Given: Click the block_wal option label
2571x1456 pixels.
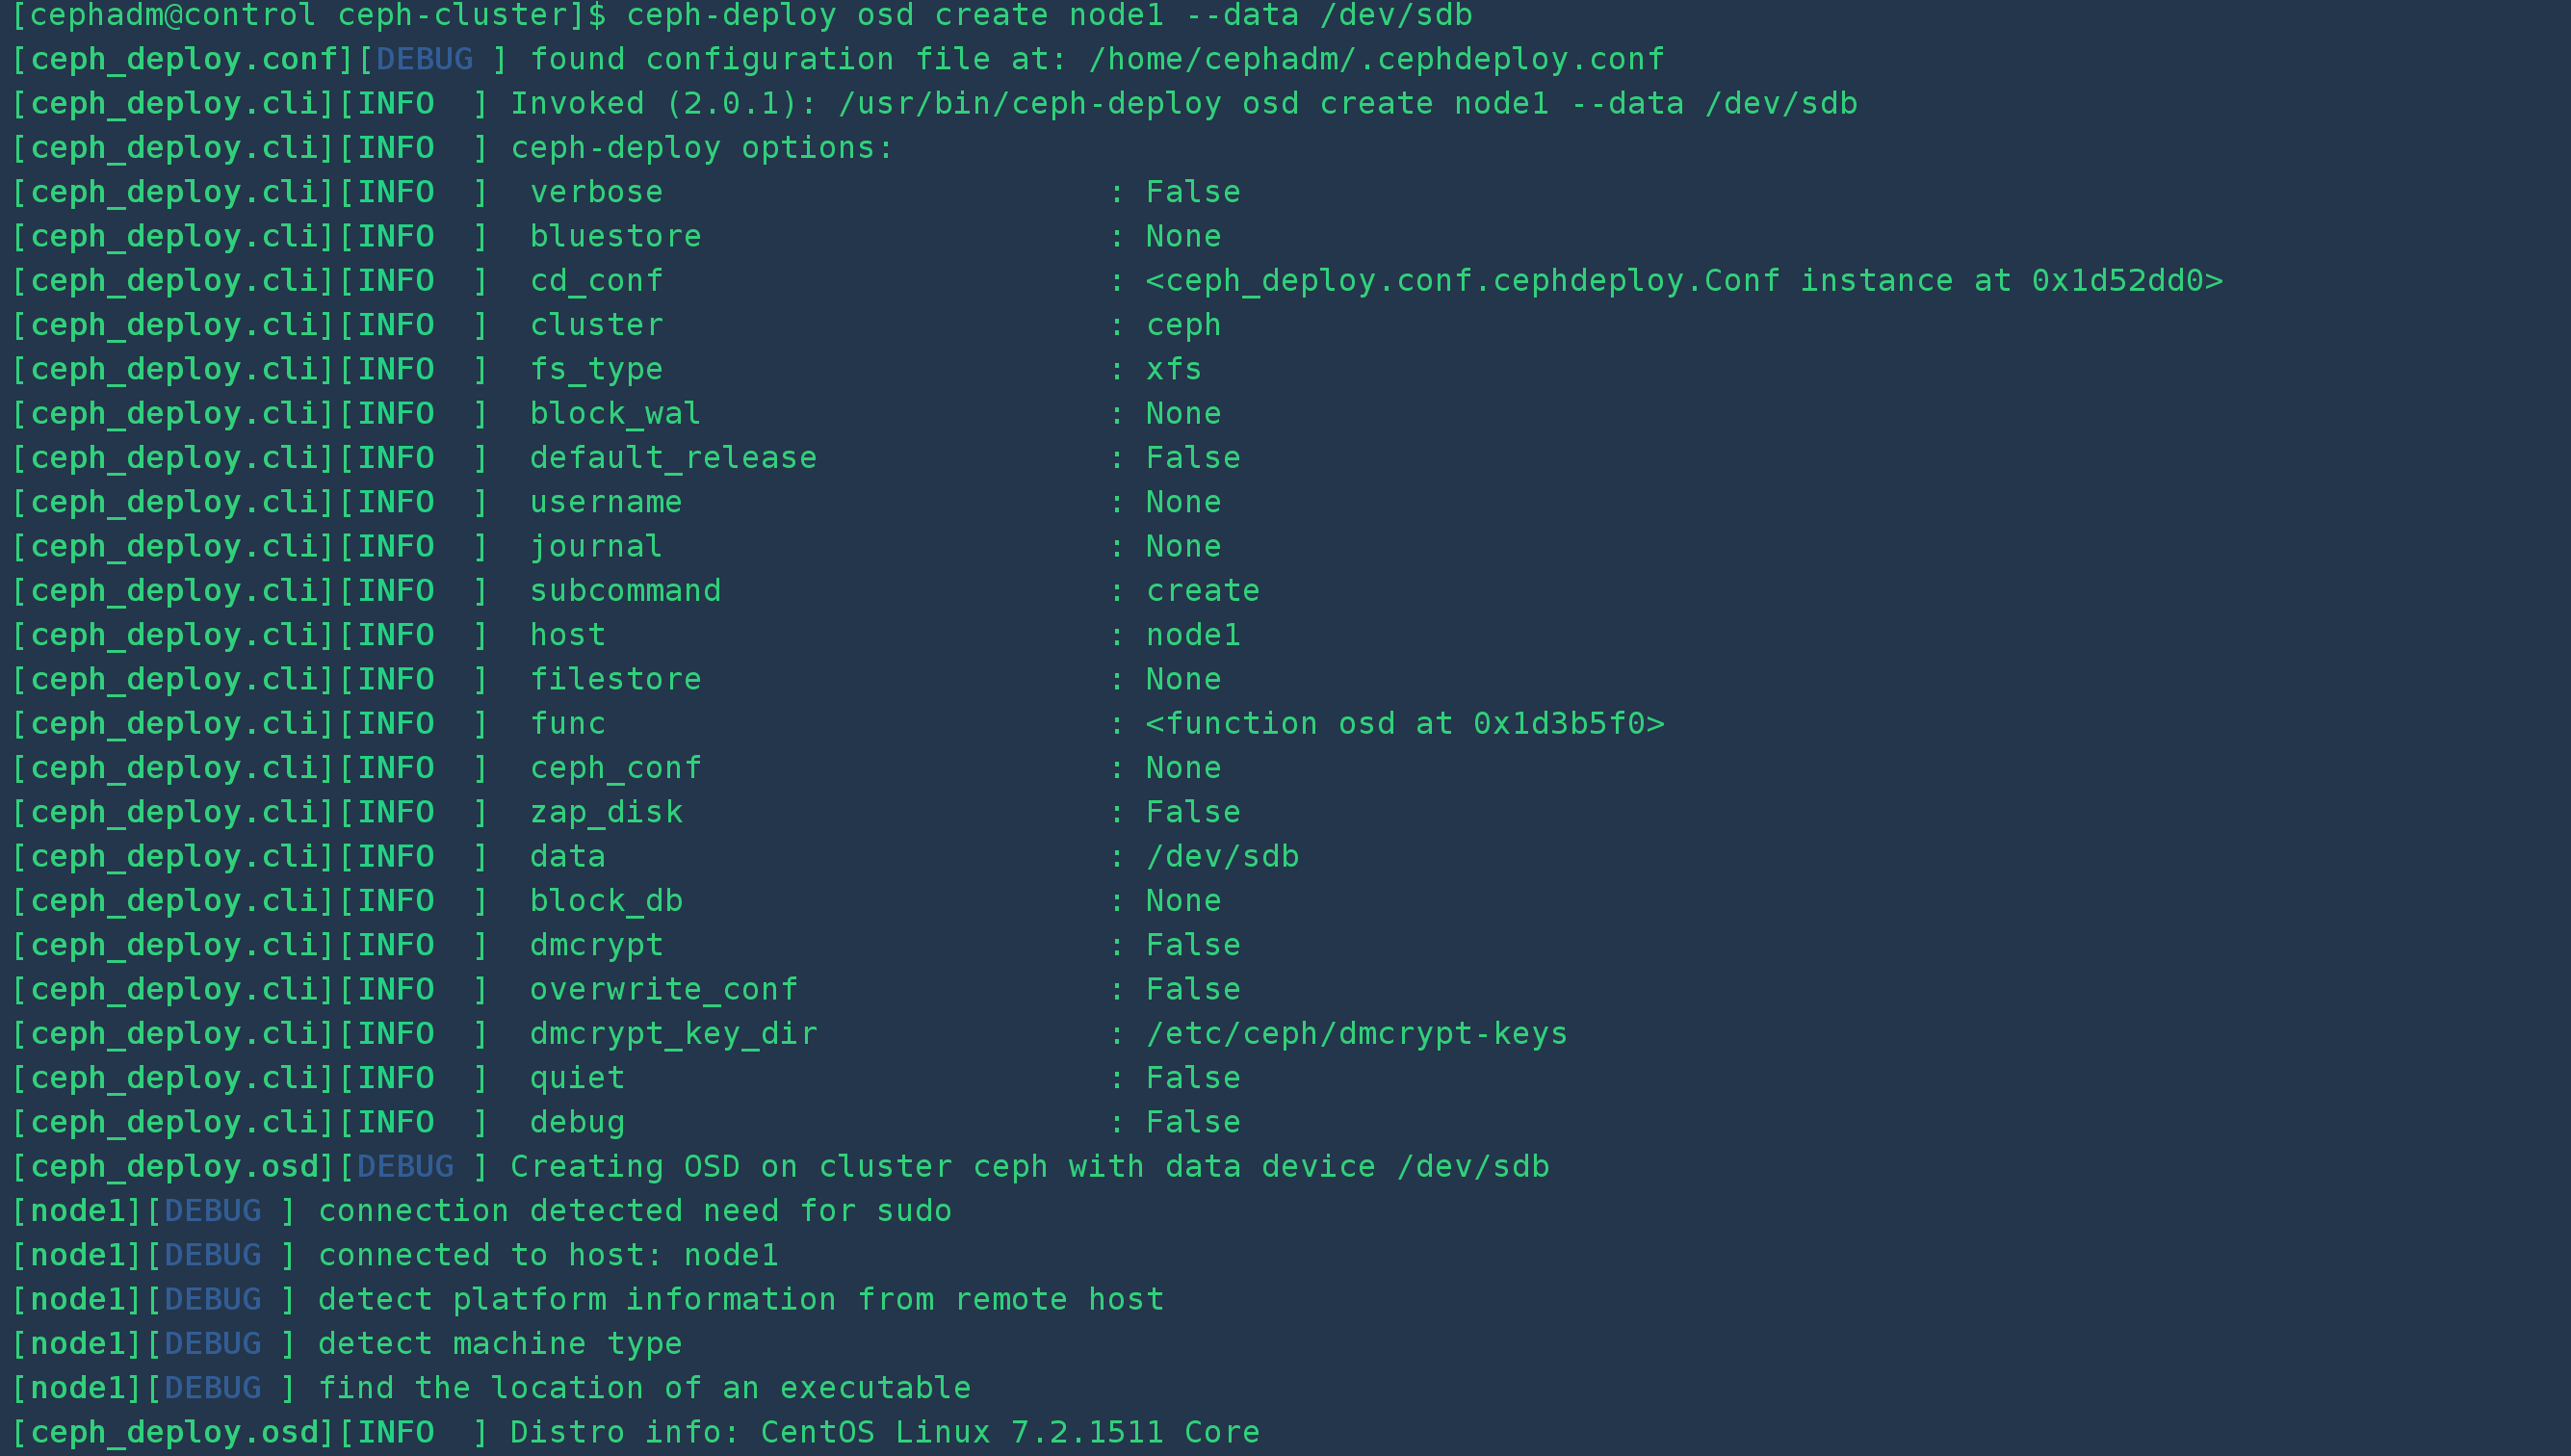Looking at the screenshot, I should coord(615,414).
